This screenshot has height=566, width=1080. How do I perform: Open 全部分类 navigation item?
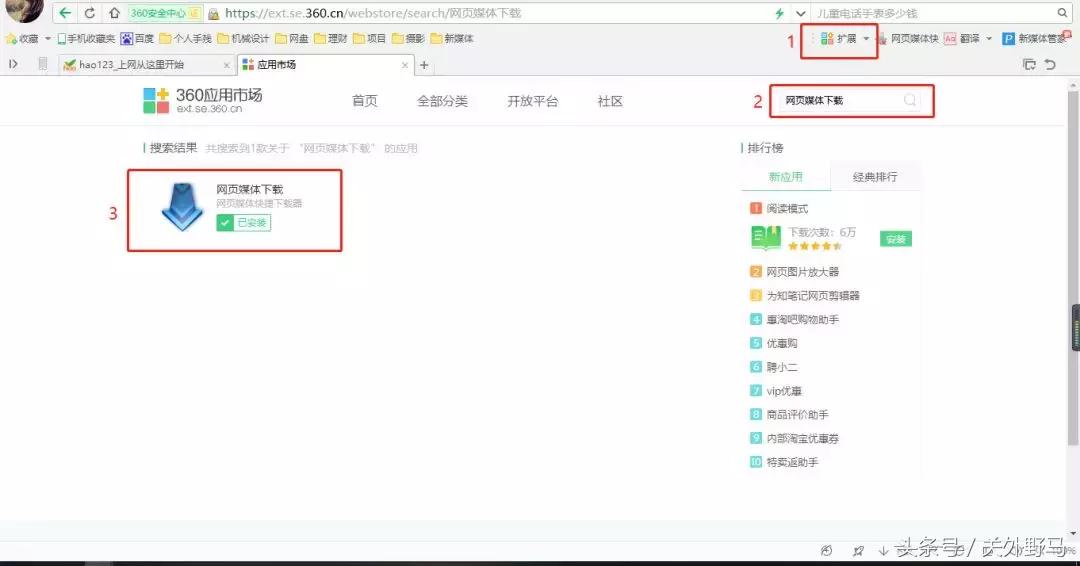tap(442, 101)
